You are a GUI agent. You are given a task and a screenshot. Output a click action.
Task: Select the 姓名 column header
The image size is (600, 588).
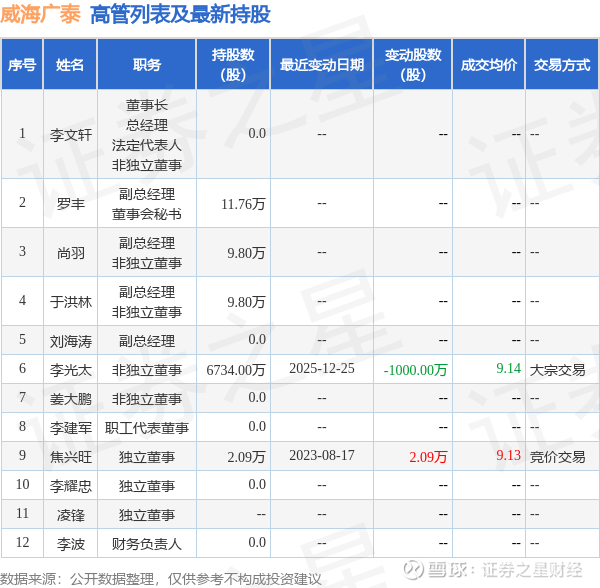pyautogui.click(x=70, y=65)
